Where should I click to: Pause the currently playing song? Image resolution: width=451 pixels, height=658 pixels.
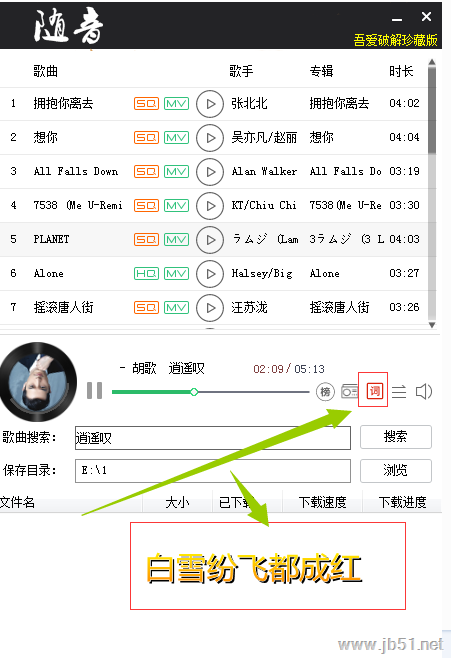[94, 391]
